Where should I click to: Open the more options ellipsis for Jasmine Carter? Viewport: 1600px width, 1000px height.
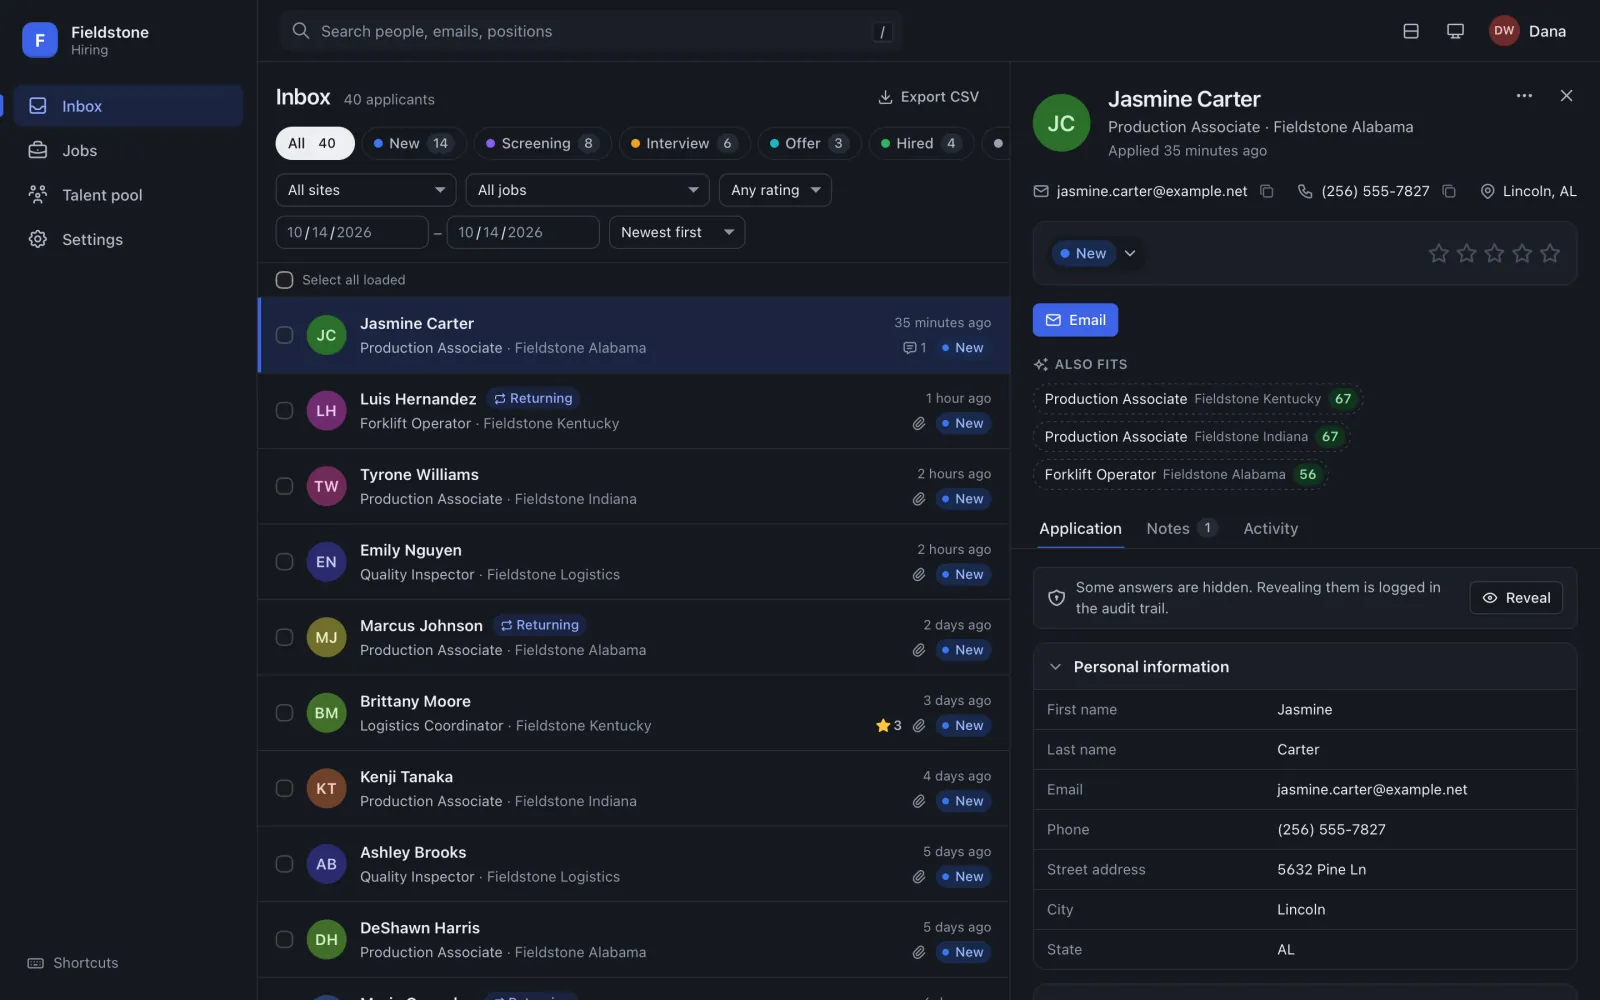click(1524, 96)
